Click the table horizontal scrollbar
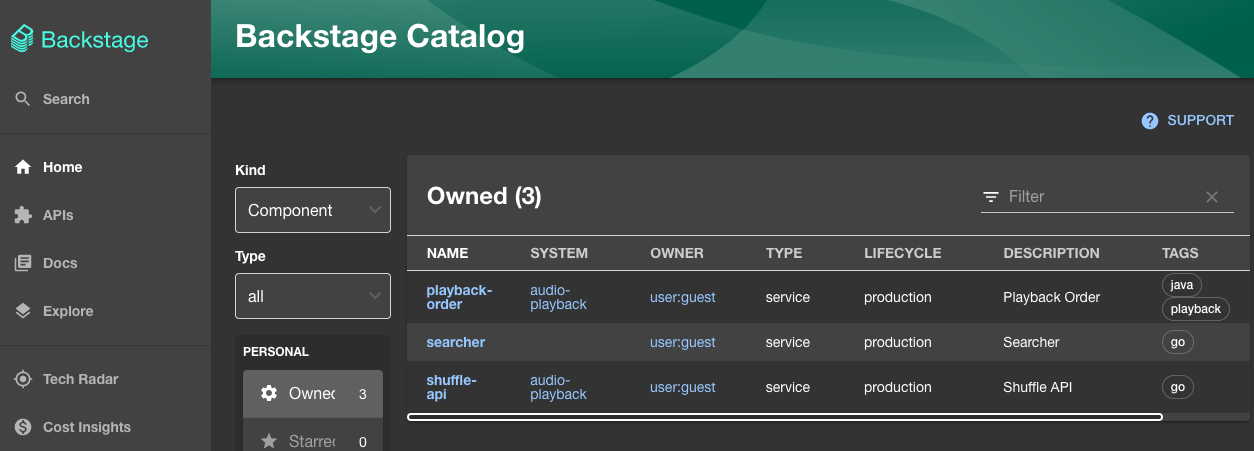This screenshot has height=451, width=1254. click(785, 417)
